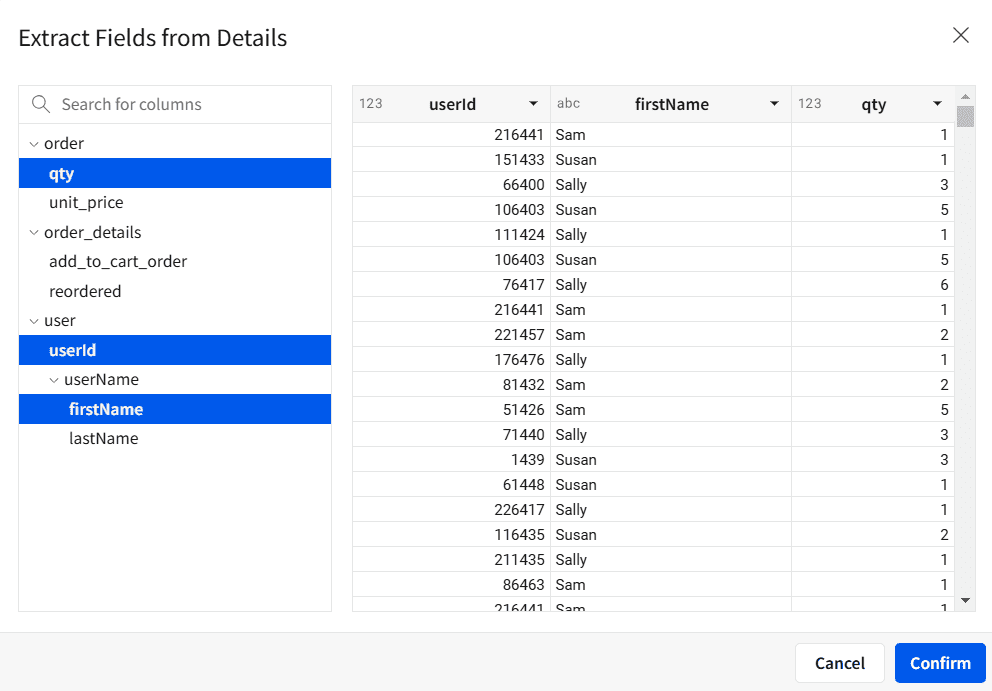
Task: Click the Confirm button
Action: (x=939, y=663)
